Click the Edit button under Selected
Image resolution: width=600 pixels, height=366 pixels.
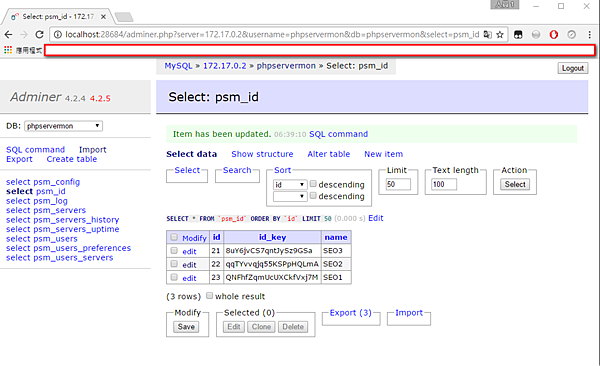pyautogui.click(x=233, y=327)
